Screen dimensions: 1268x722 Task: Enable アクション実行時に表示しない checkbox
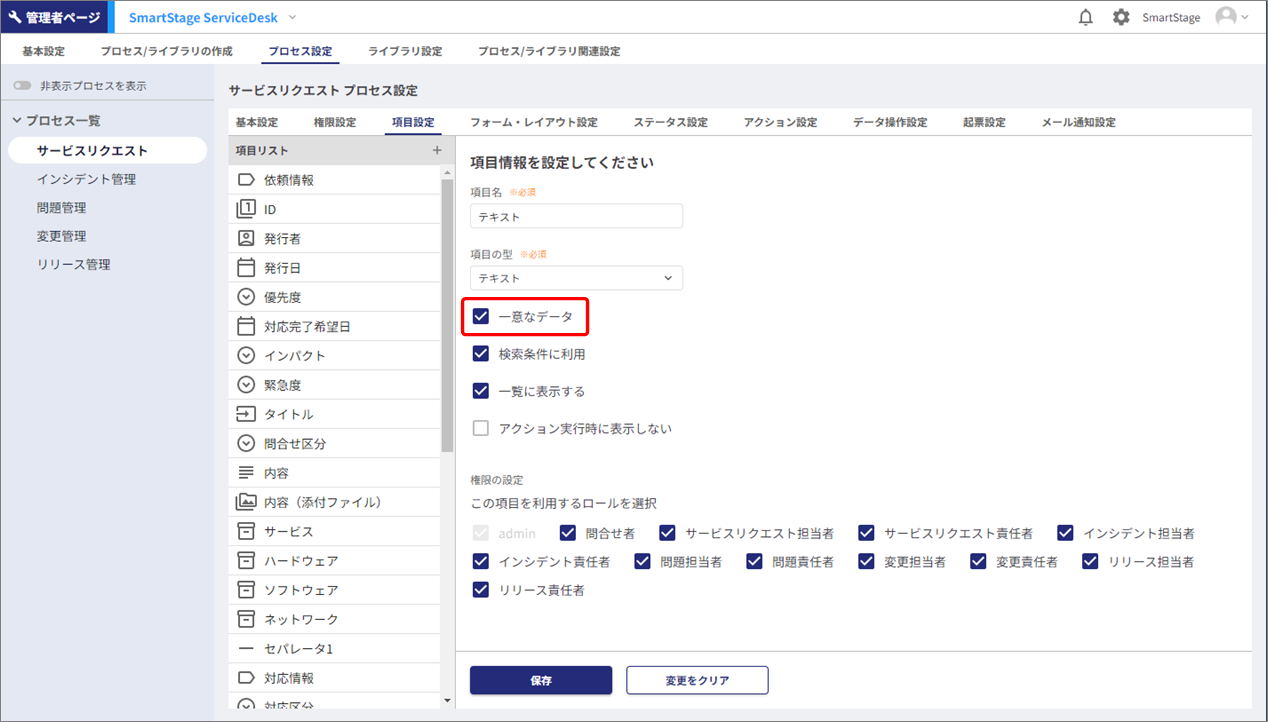481,428
